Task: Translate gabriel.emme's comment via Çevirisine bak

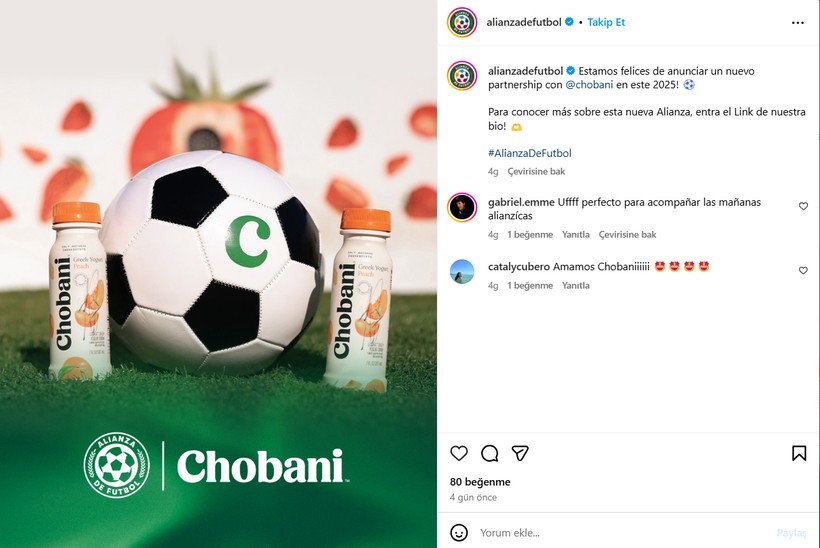Action: 628,235
